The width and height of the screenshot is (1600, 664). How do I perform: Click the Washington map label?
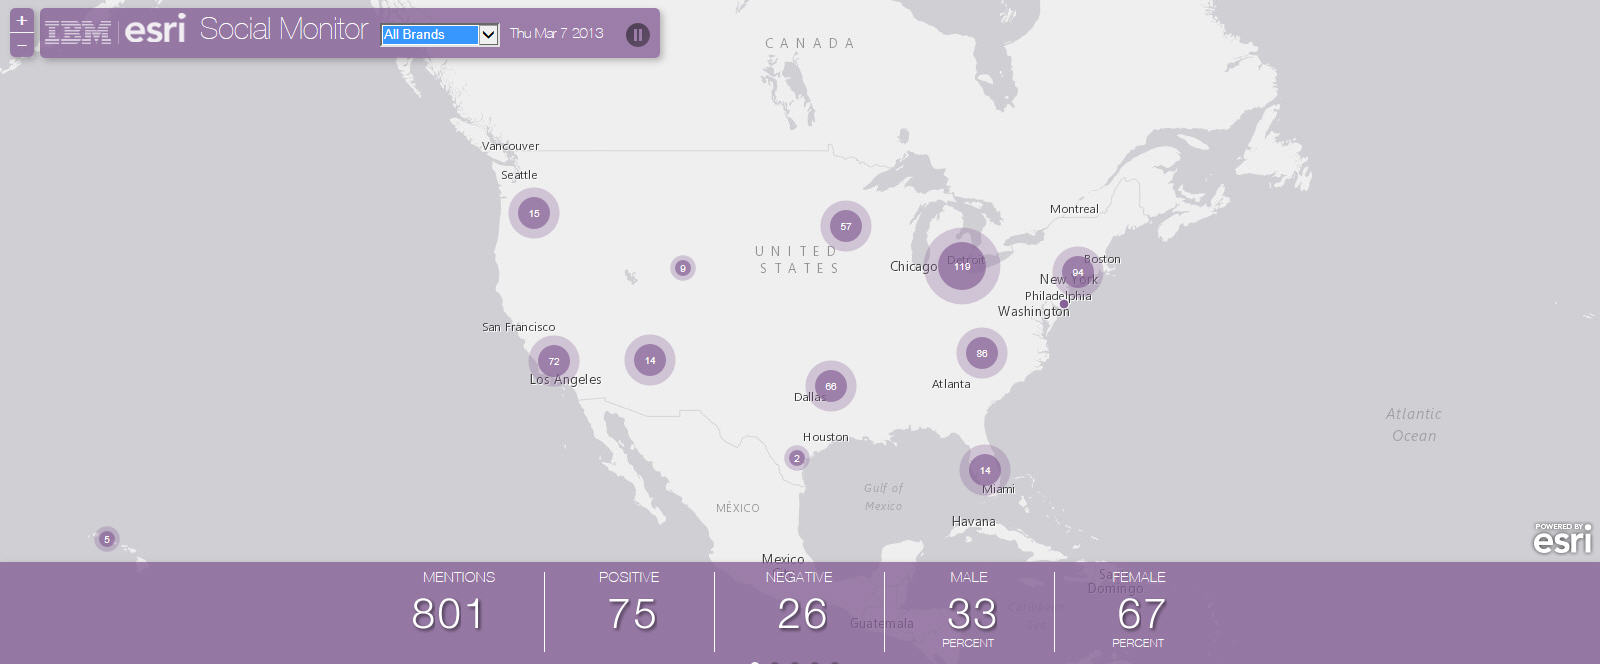[1033, 312]
